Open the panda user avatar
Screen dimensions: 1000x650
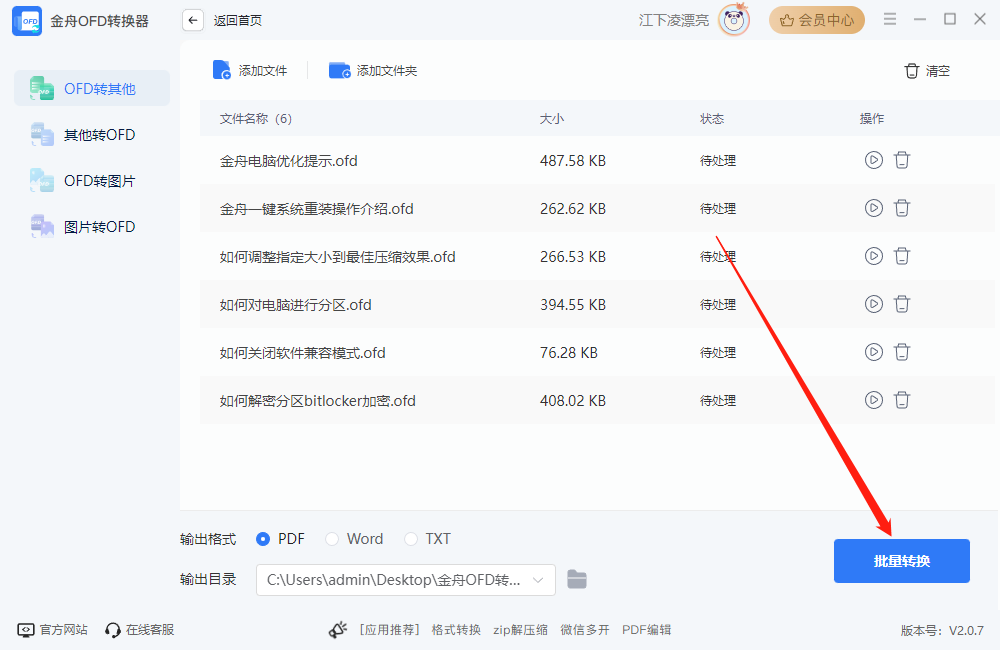[x=734, y=20]
